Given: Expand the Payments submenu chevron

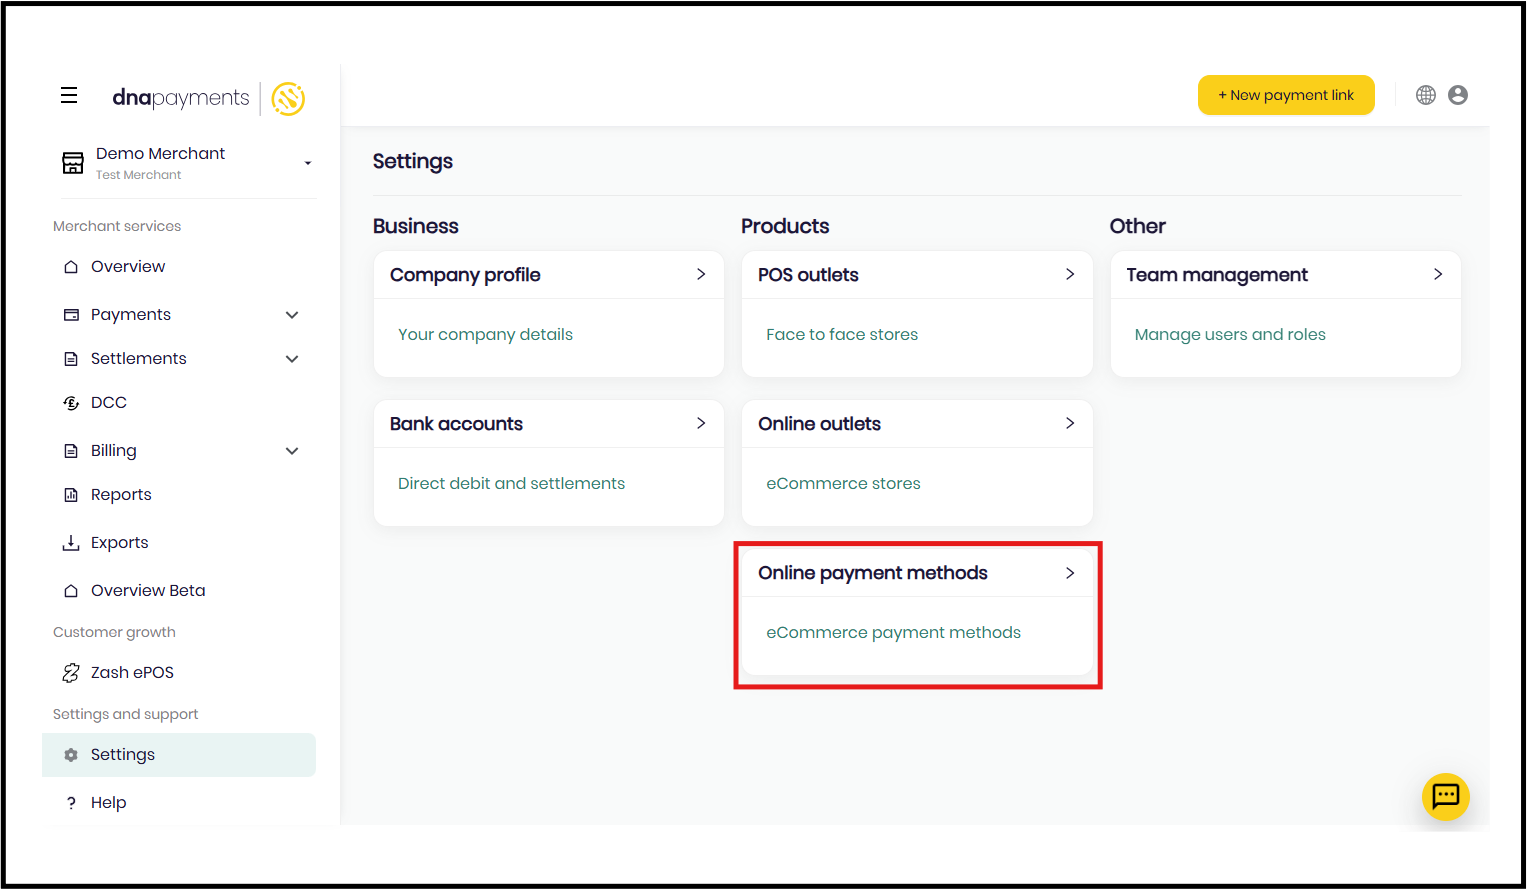Looking at the screenshot, I should [x=292, y=315].
